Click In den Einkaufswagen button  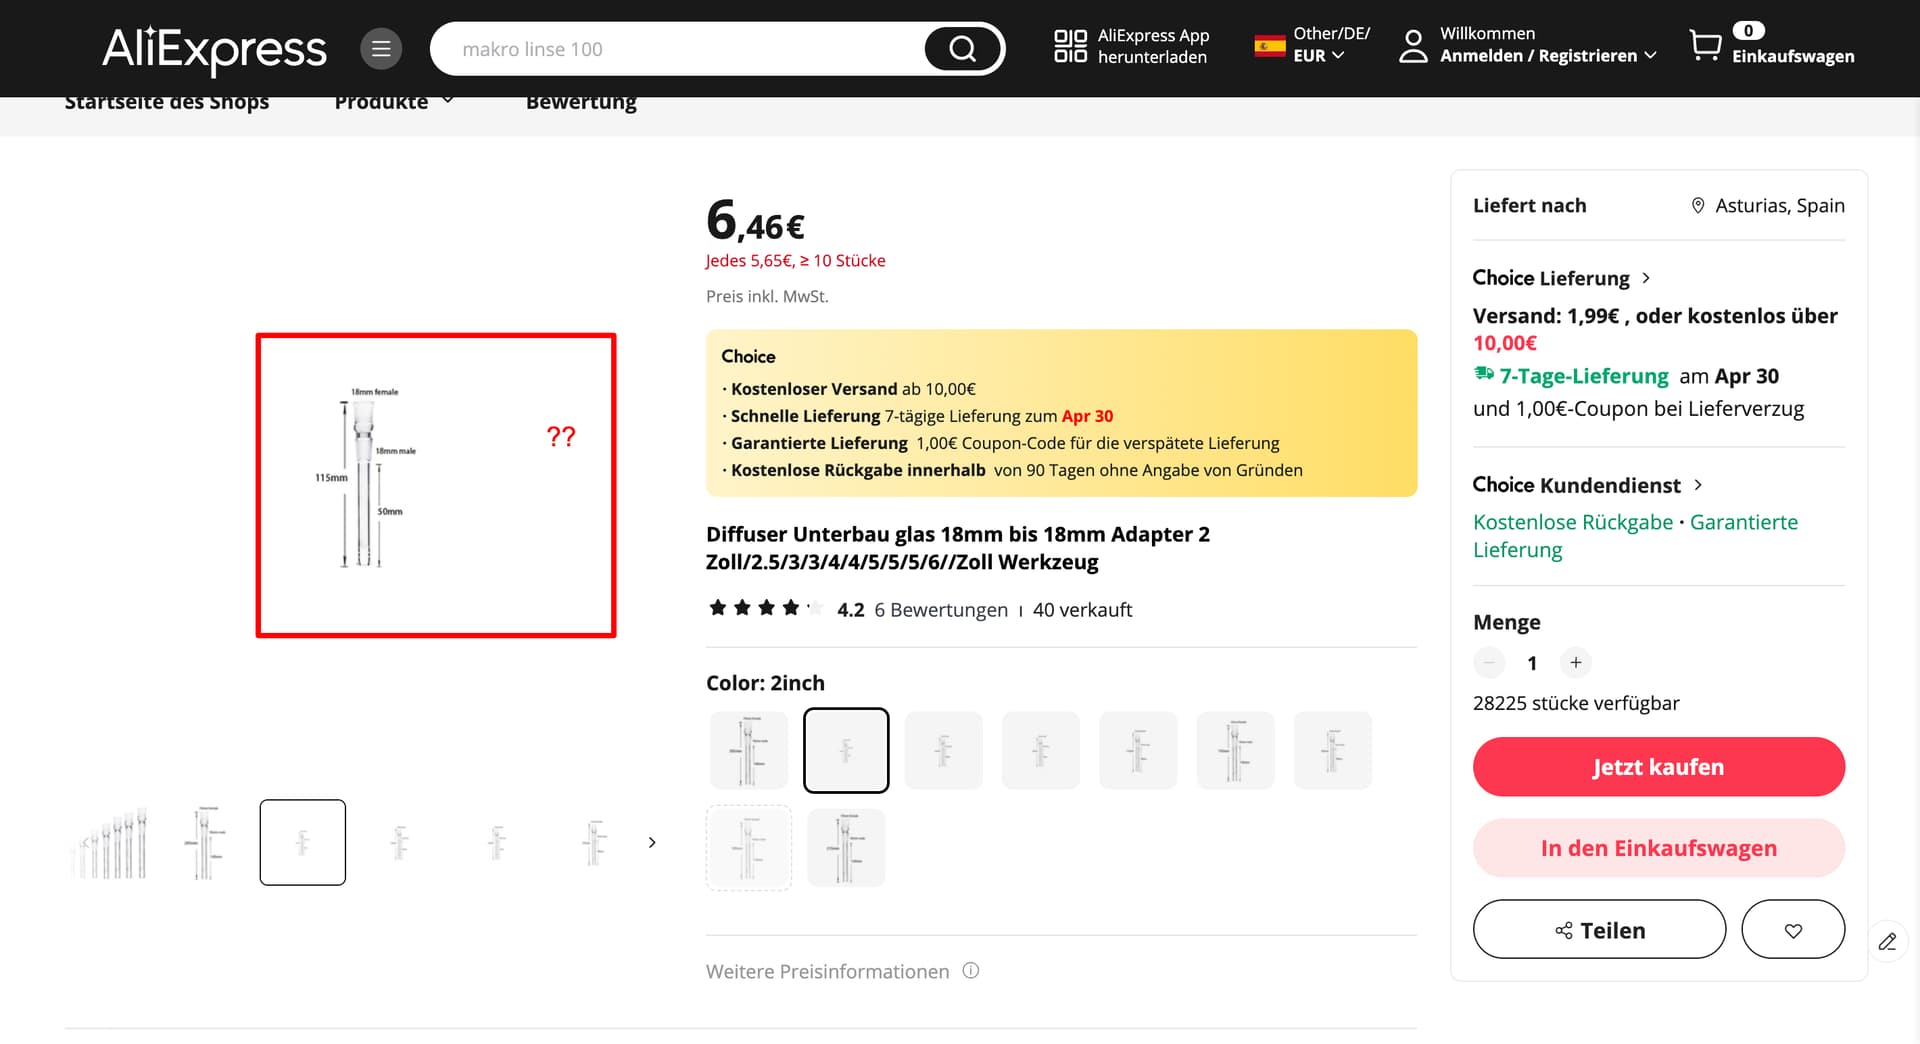click(1658, 848)
